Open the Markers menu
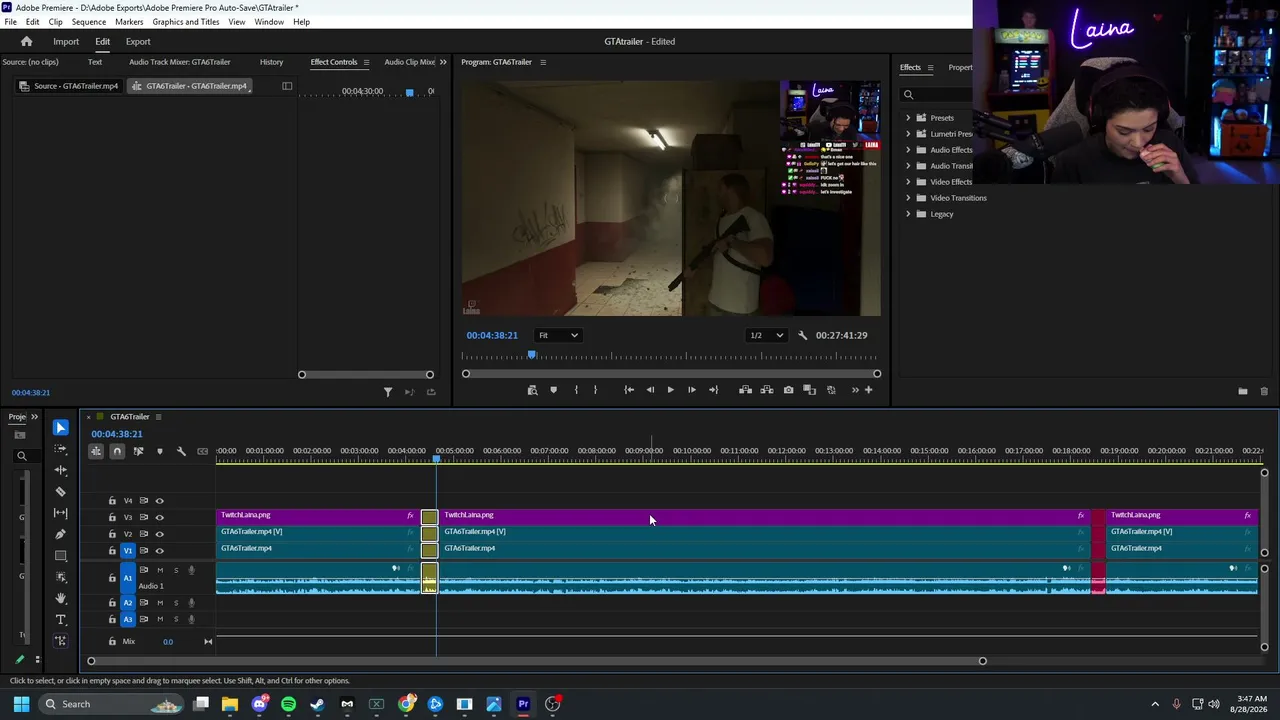The height and width of the screenshot is (720, 1280). (x=129, y=22)
